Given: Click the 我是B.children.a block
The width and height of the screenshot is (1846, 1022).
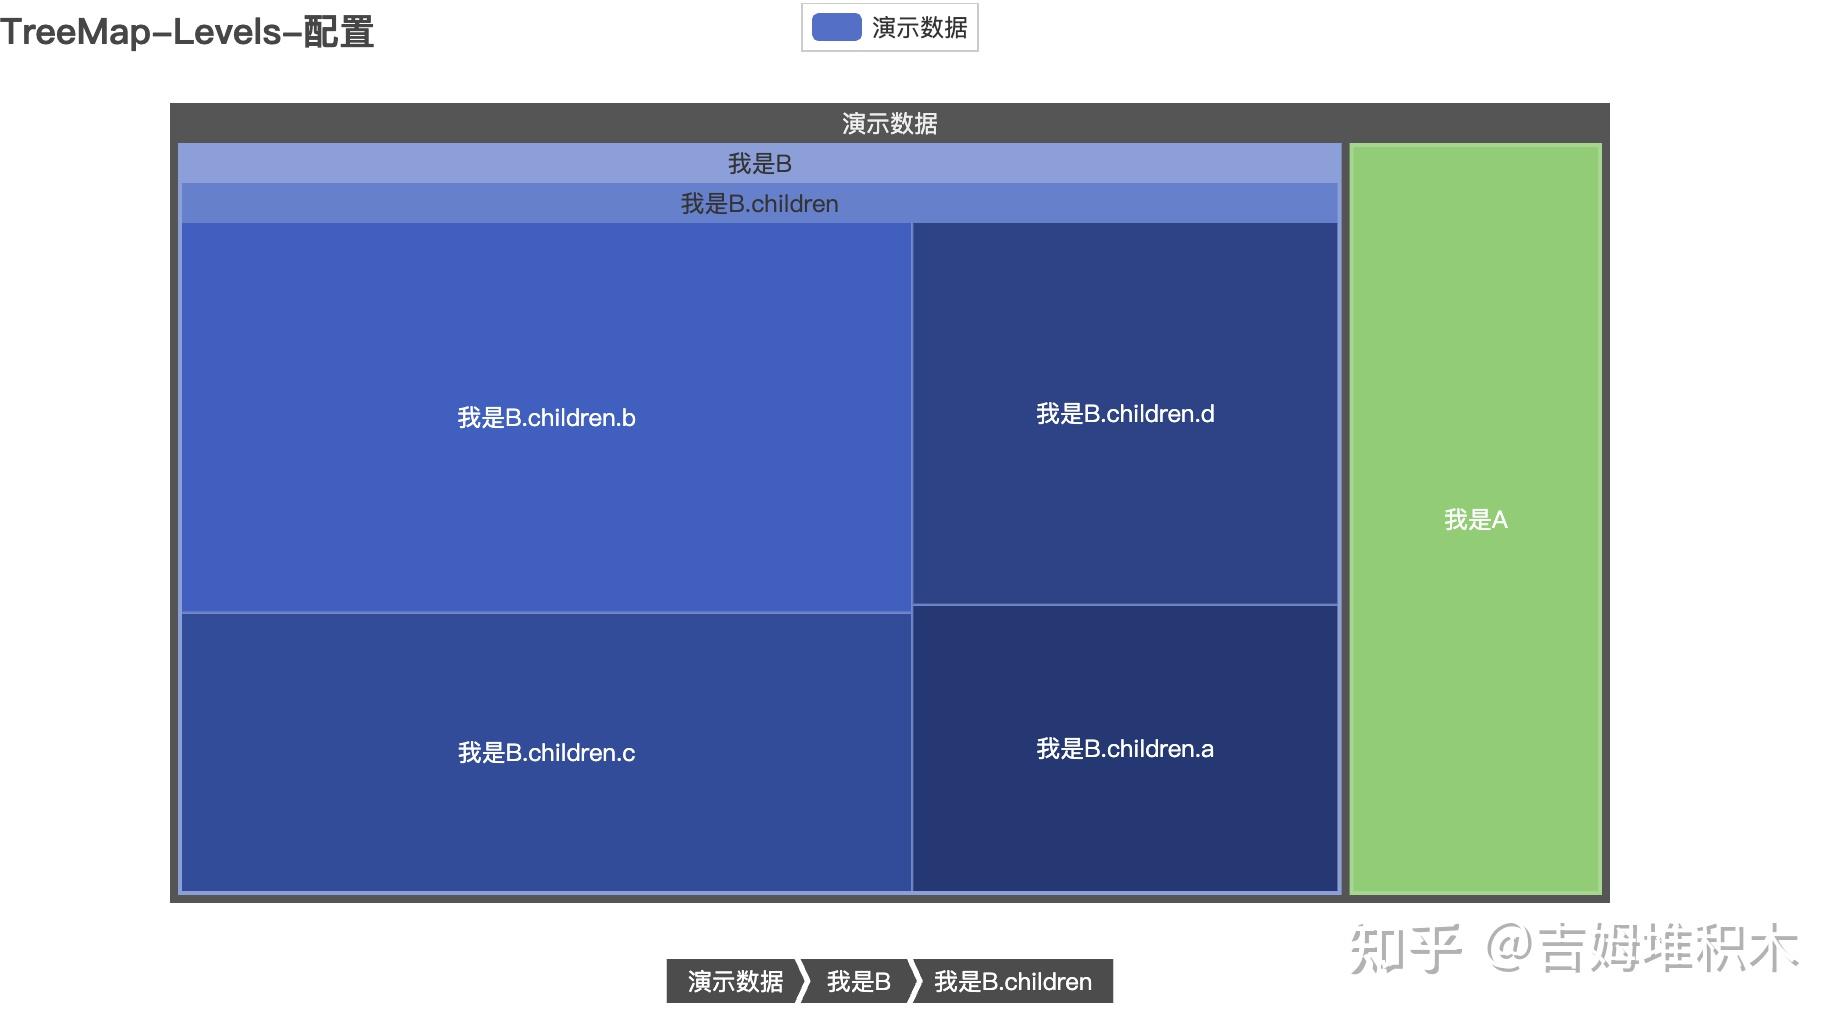Looking at the screenshot, I should pos(1124,748).
